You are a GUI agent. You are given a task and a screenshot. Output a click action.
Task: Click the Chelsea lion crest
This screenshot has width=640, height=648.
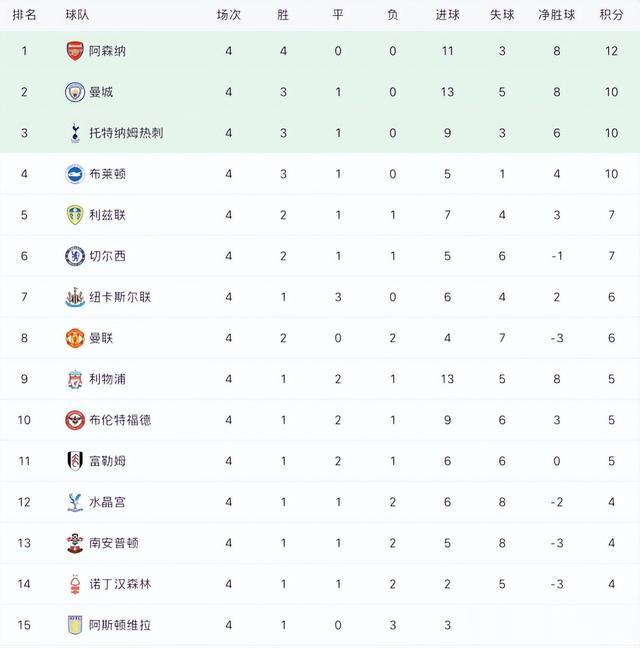[x=75, y=256]
